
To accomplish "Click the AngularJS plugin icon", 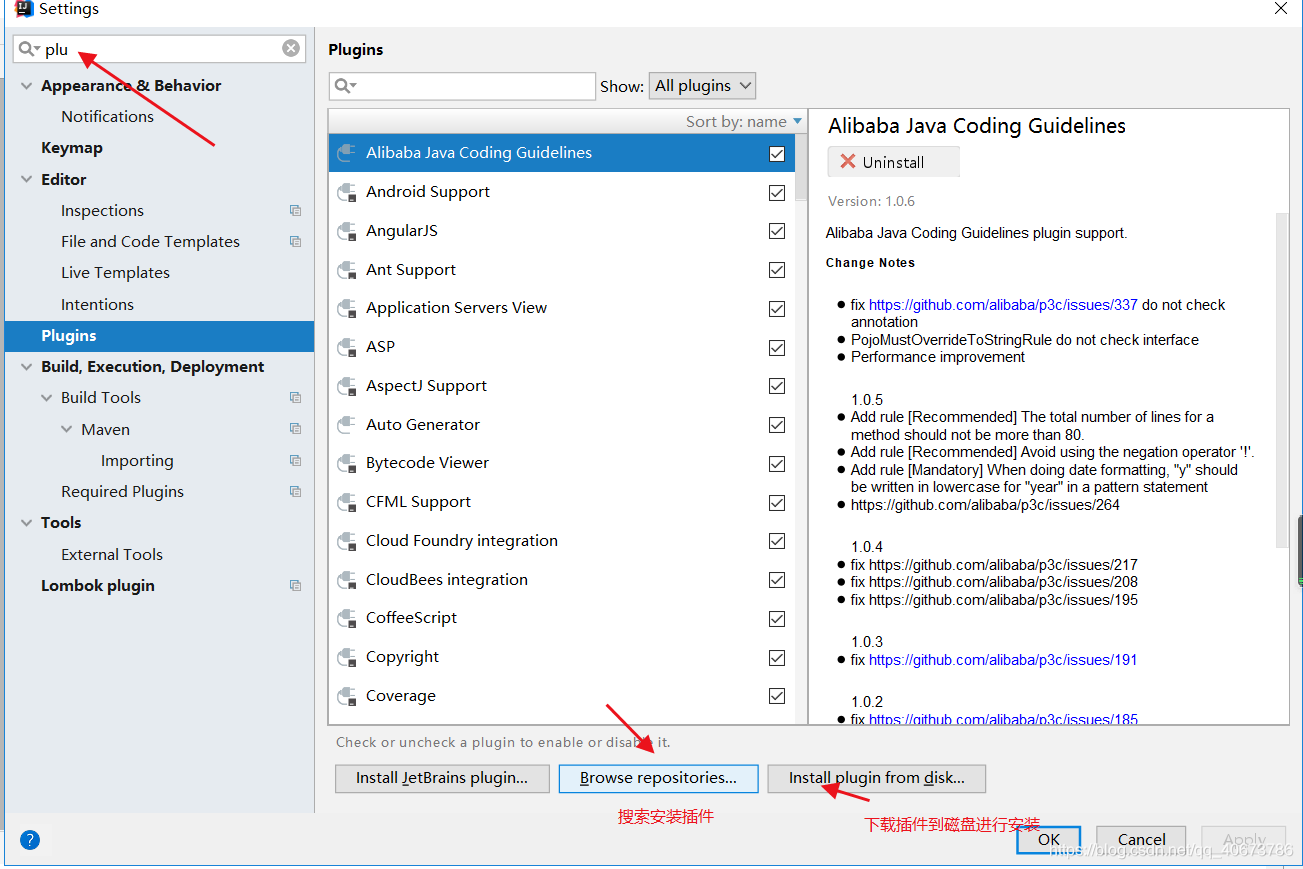I will coord(347,231).
